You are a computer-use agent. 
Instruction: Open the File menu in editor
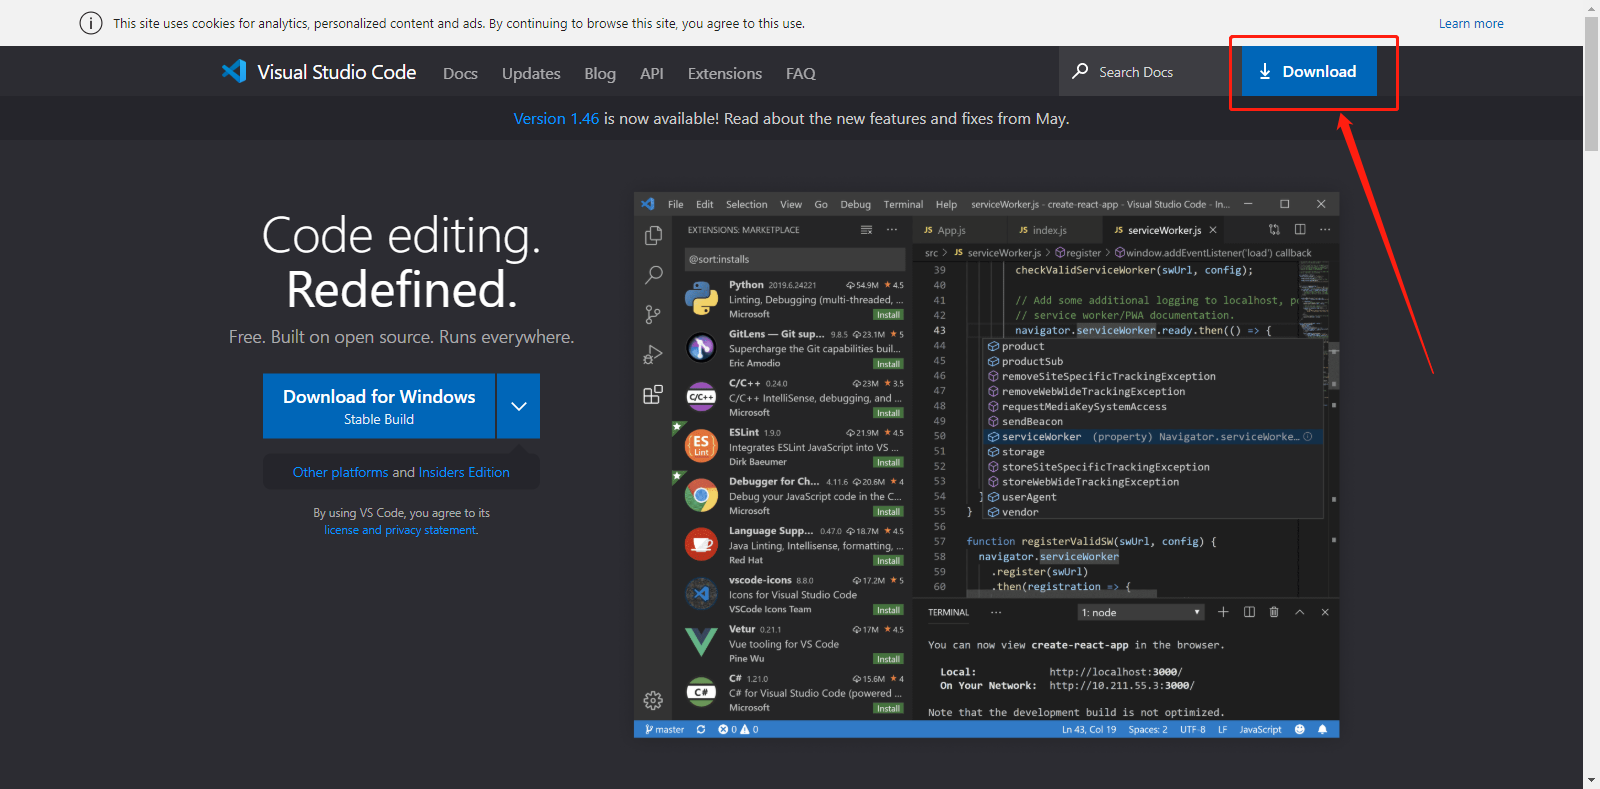(676, 204)
